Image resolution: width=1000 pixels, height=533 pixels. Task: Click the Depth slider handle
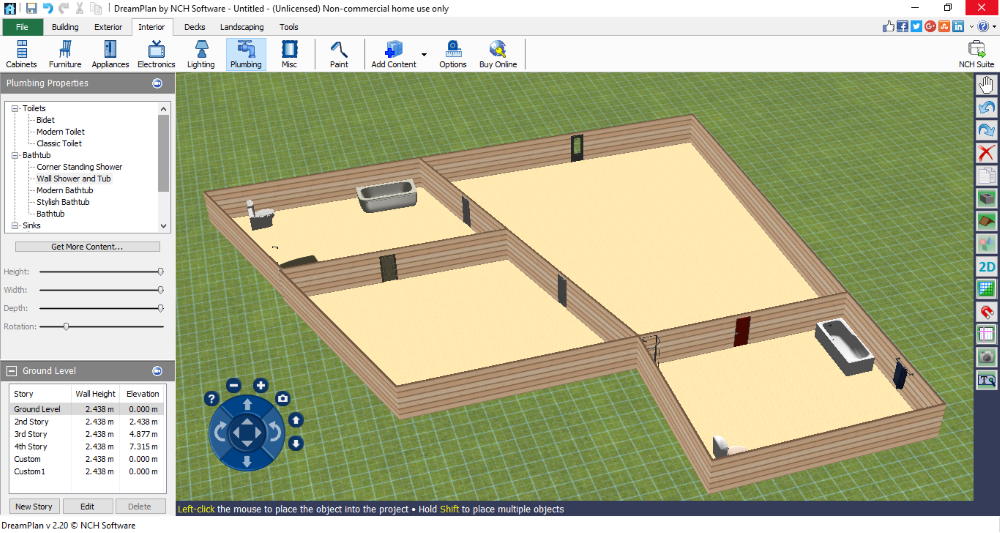(x=160, y=308)
